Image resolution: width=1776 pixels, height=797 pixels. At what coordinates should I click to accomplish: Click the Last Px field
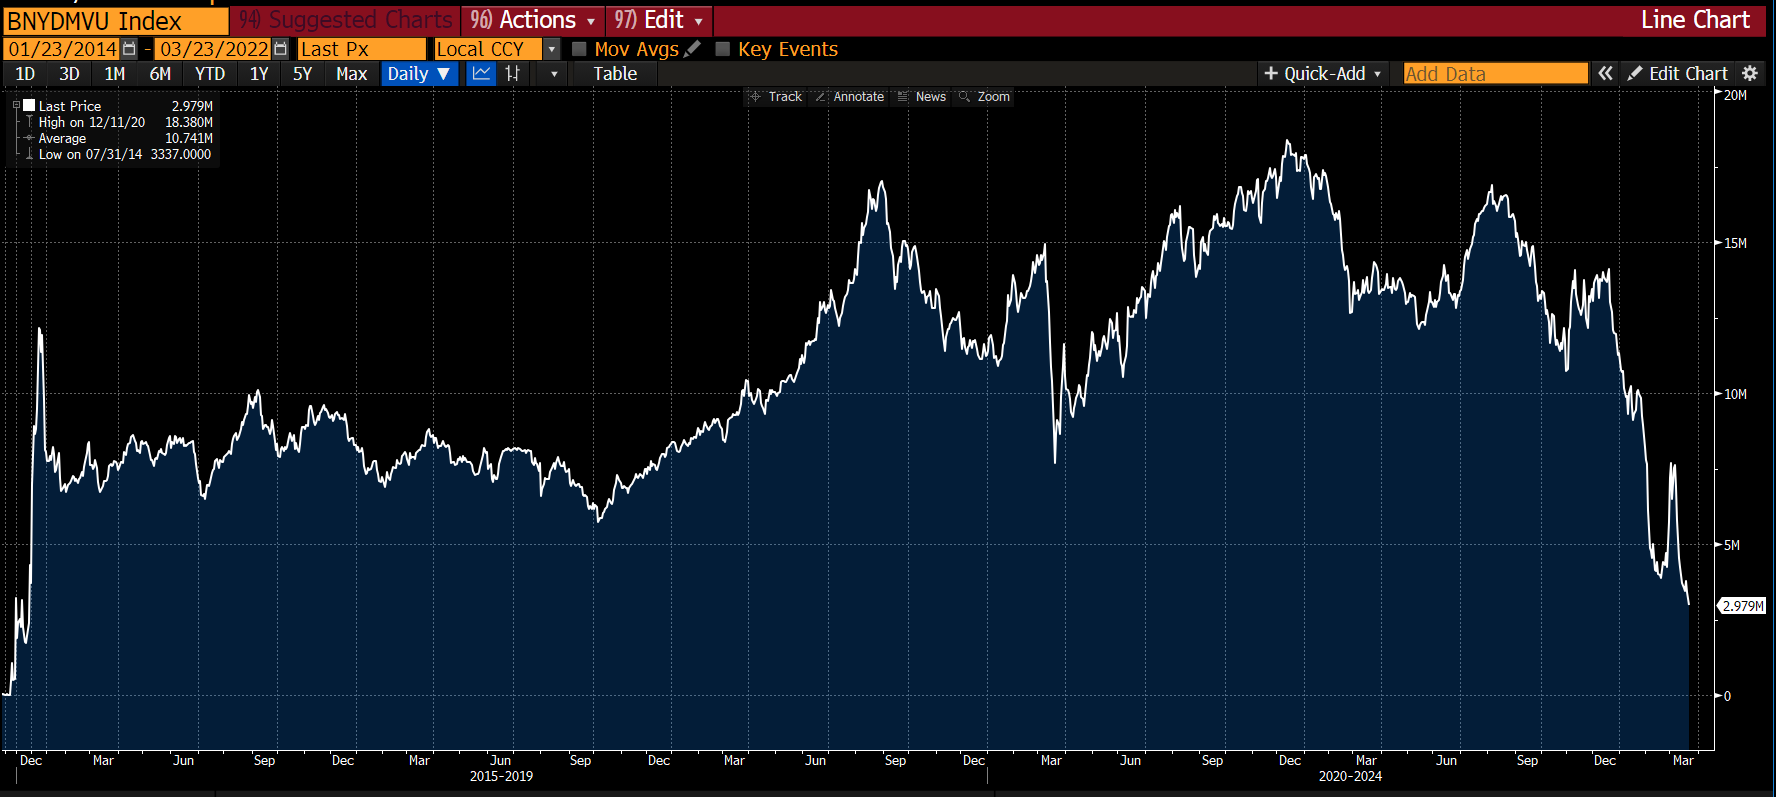[362, 49]
